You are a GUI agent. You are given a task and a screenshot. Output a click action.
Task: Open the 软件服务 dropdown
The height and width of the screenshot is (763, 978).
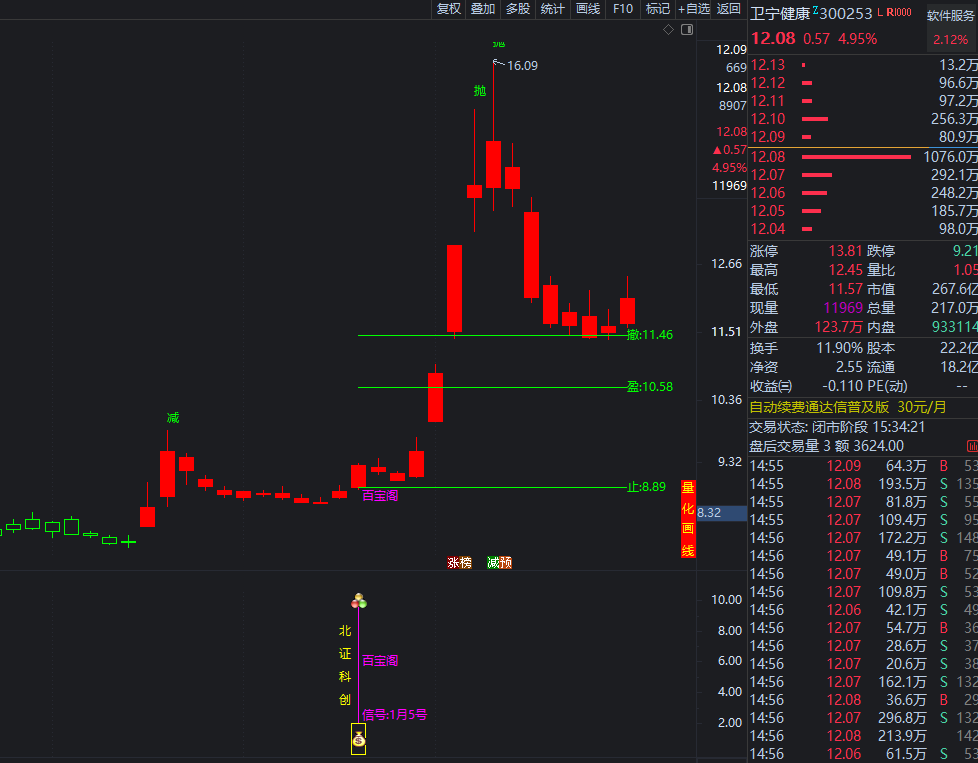coord(950,15)
